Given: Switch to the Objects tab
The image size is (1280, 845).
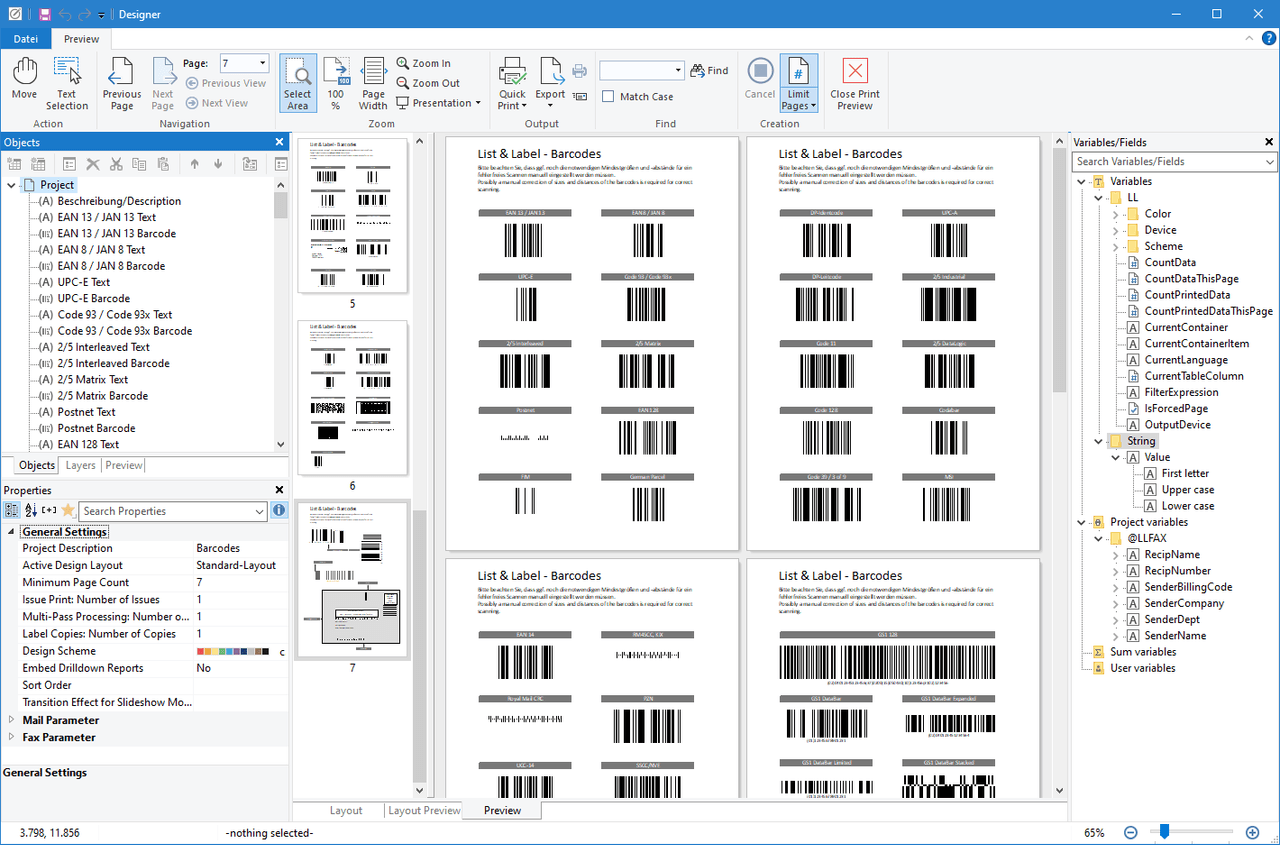Looking at the screenshot, I should pos(38,465).
